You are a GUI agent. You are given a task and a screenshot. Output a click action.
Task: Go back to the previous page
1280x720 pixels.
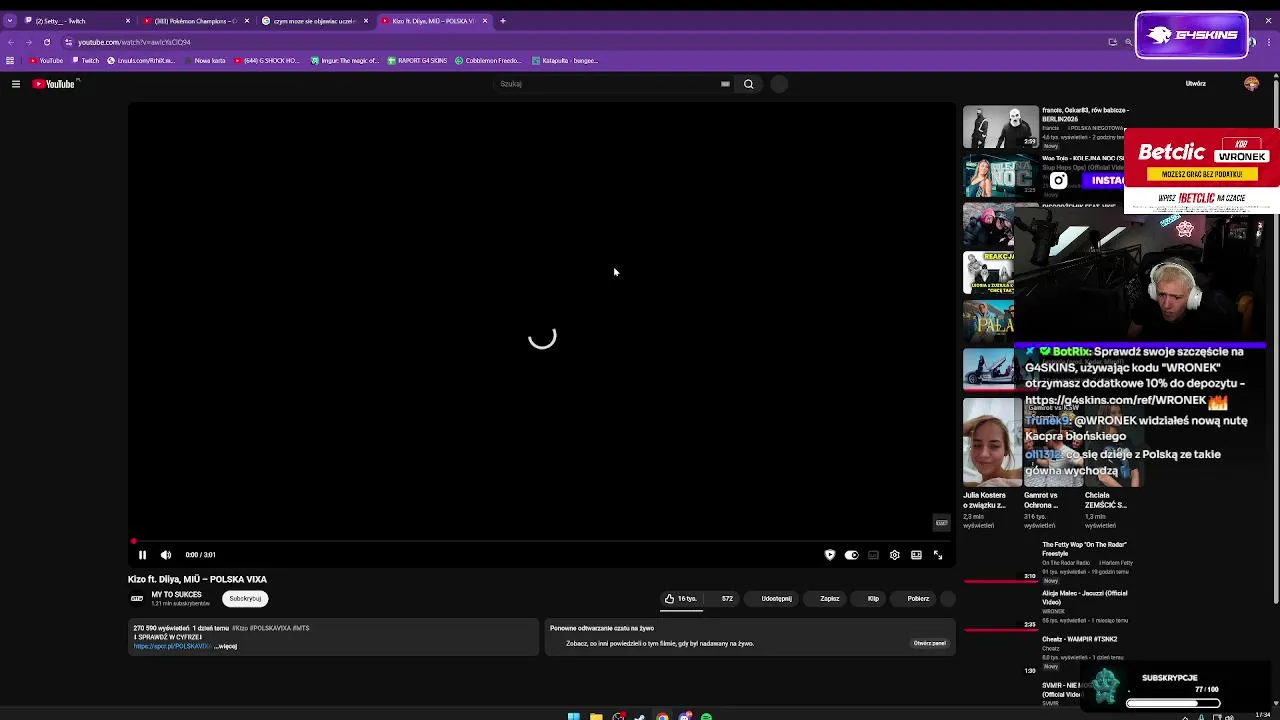pos(11,42)
